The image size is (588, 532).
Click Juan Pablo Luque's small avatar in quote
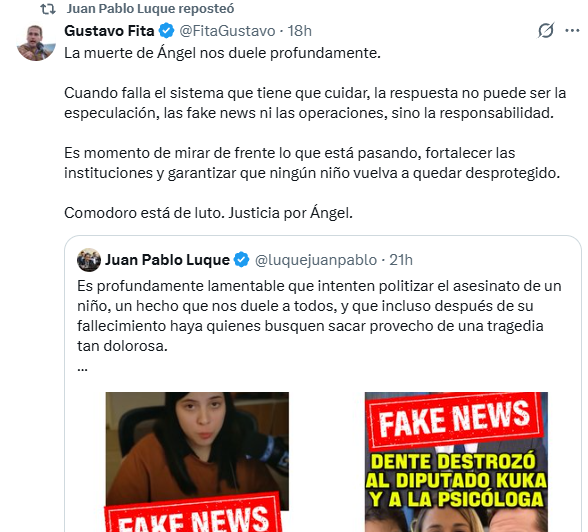point(89,260)
